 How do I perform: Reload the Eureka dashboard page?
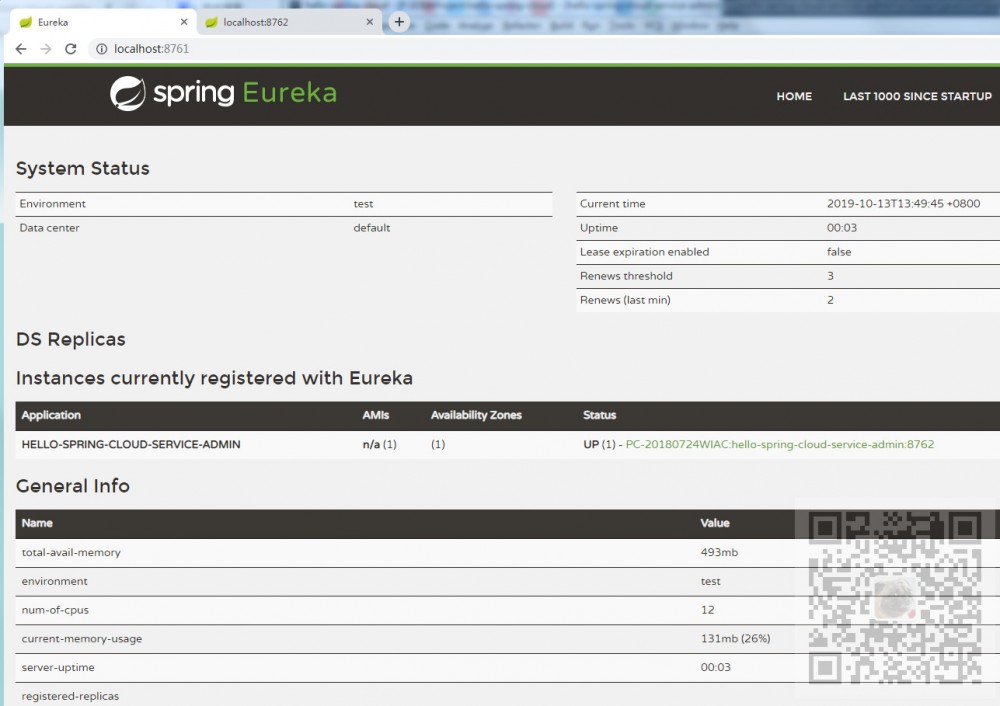click(71, 49)
